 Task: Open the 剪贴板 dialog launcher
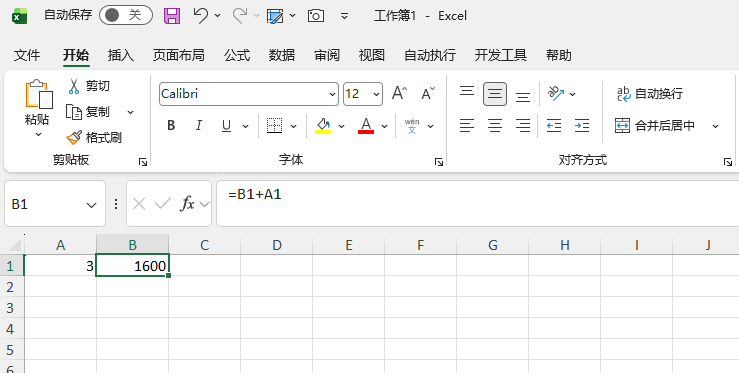tap(143, 162)
